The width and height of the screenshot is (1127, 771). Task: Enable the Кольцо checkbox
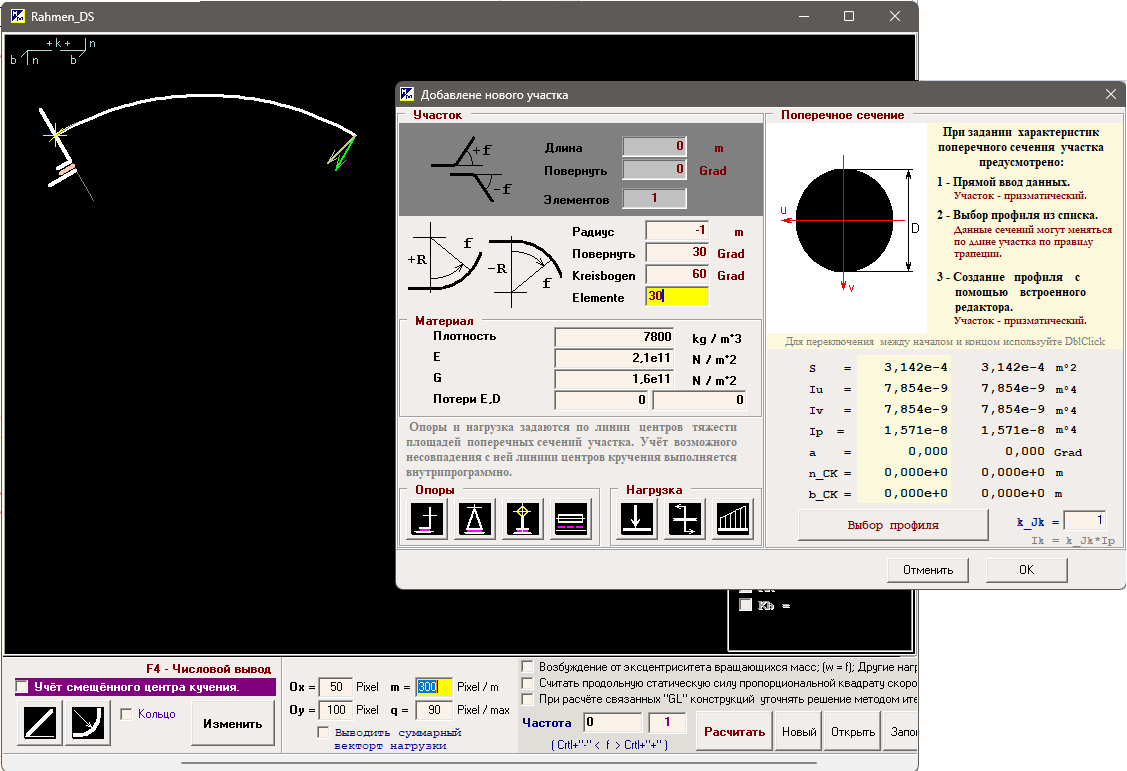click(126, 714)
